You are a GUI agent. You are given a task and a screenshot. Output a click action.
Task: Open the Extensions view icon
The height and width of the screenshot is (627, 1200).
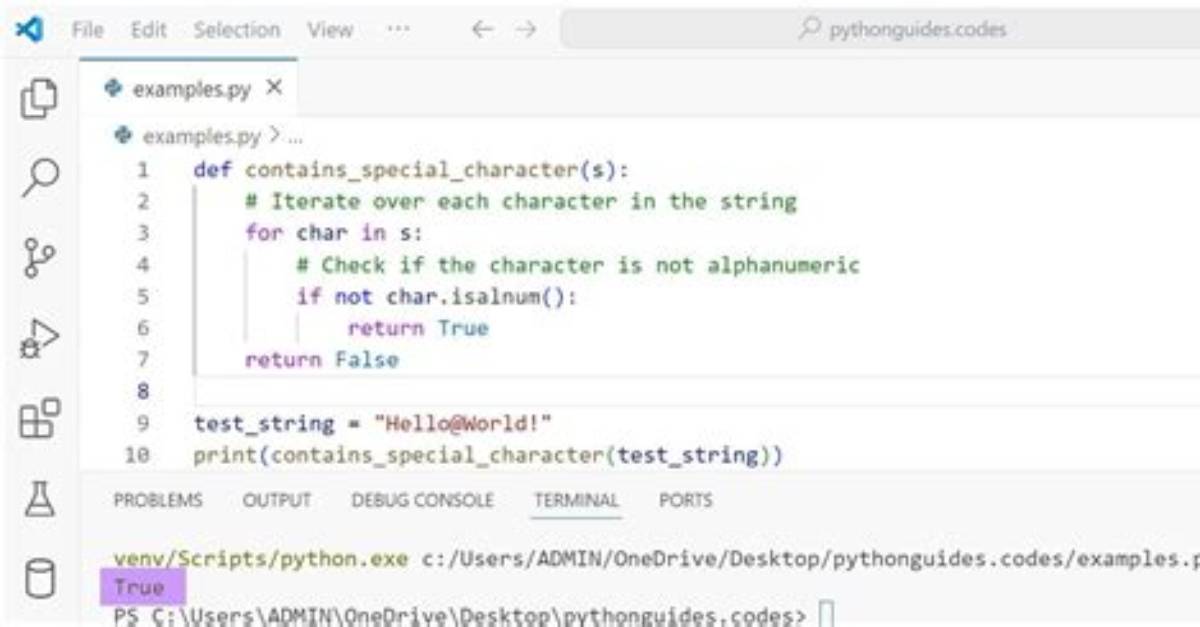(39, 418)
